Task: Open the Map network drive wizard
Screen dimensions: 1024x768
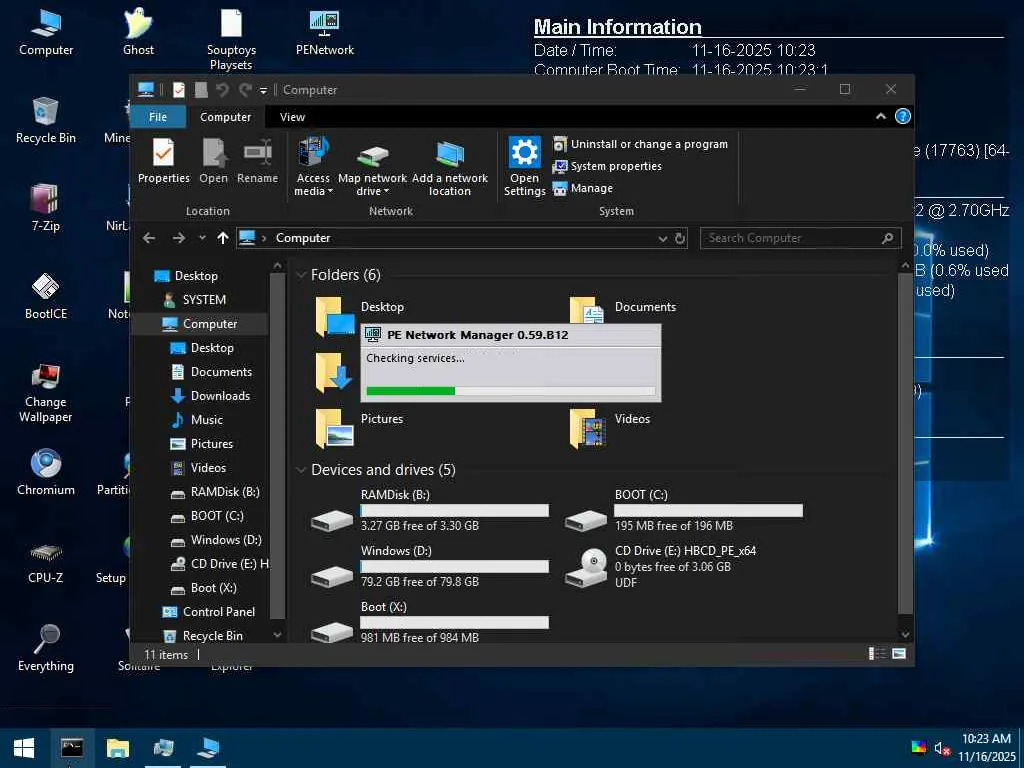Action: [372, 166]
